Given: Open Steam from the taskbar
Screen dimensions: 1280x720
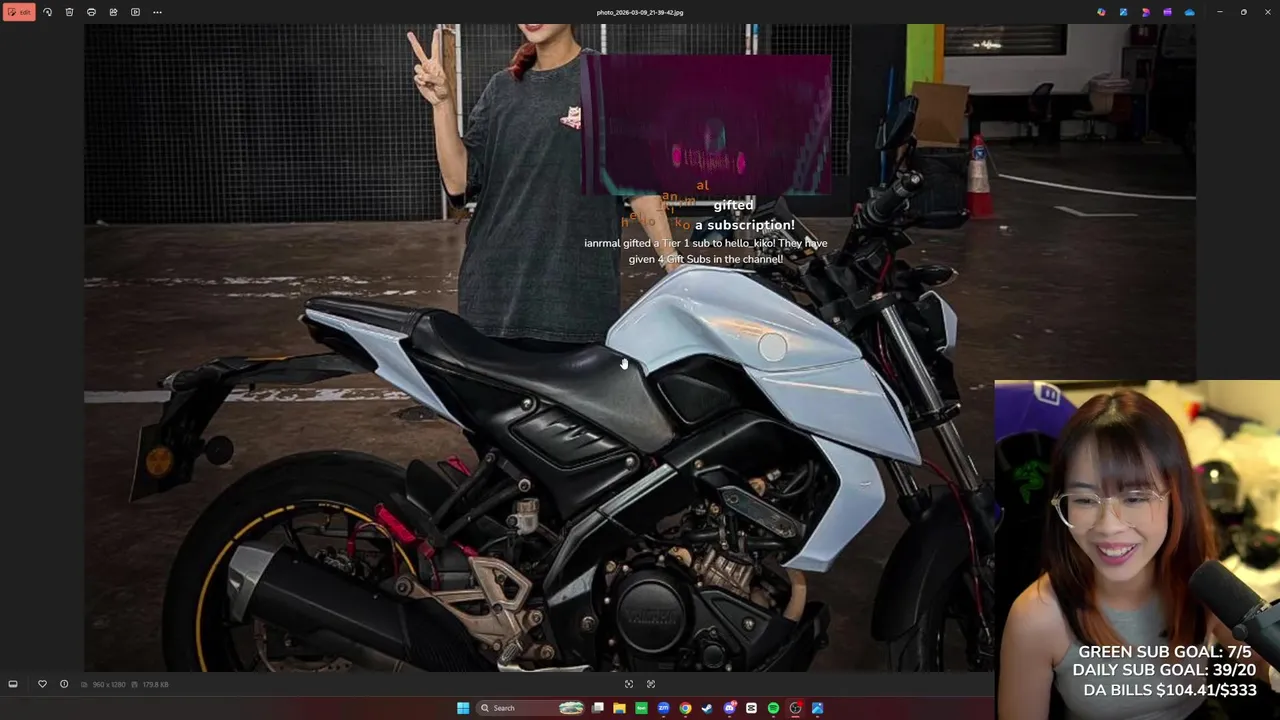Looking at the screenshot, I should click(707, 708).
